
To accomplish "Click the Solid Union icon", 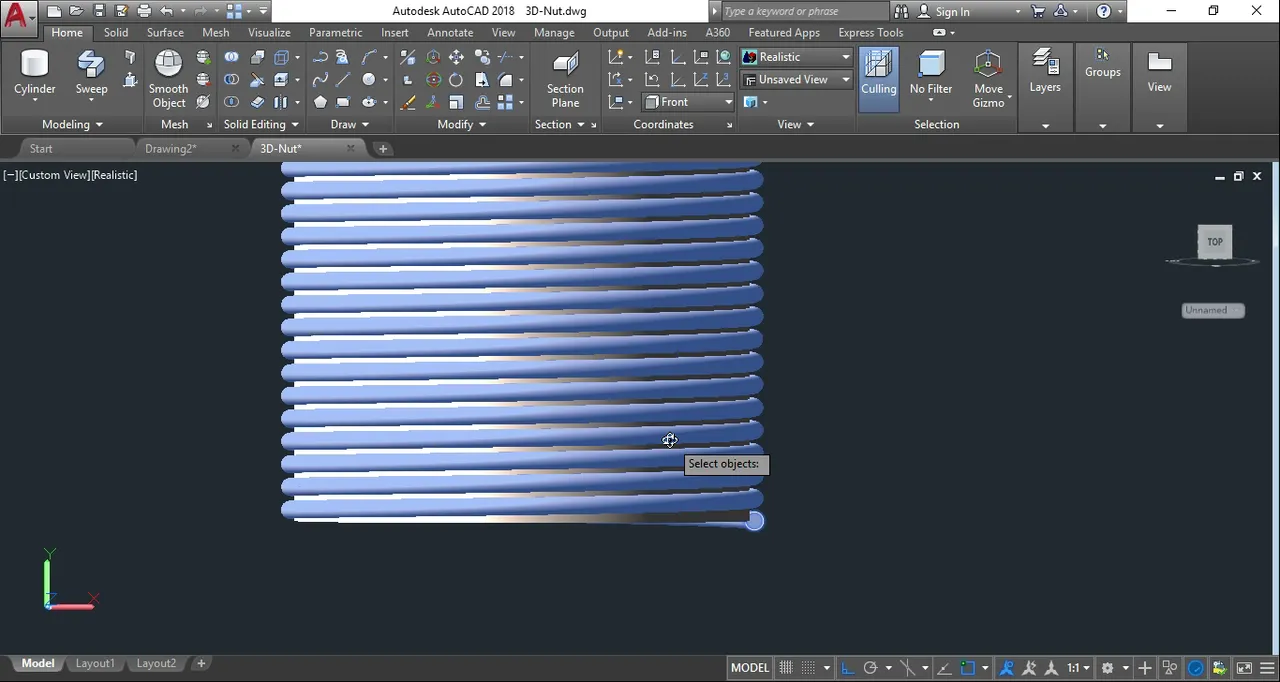I will click(x=231, y=57).
